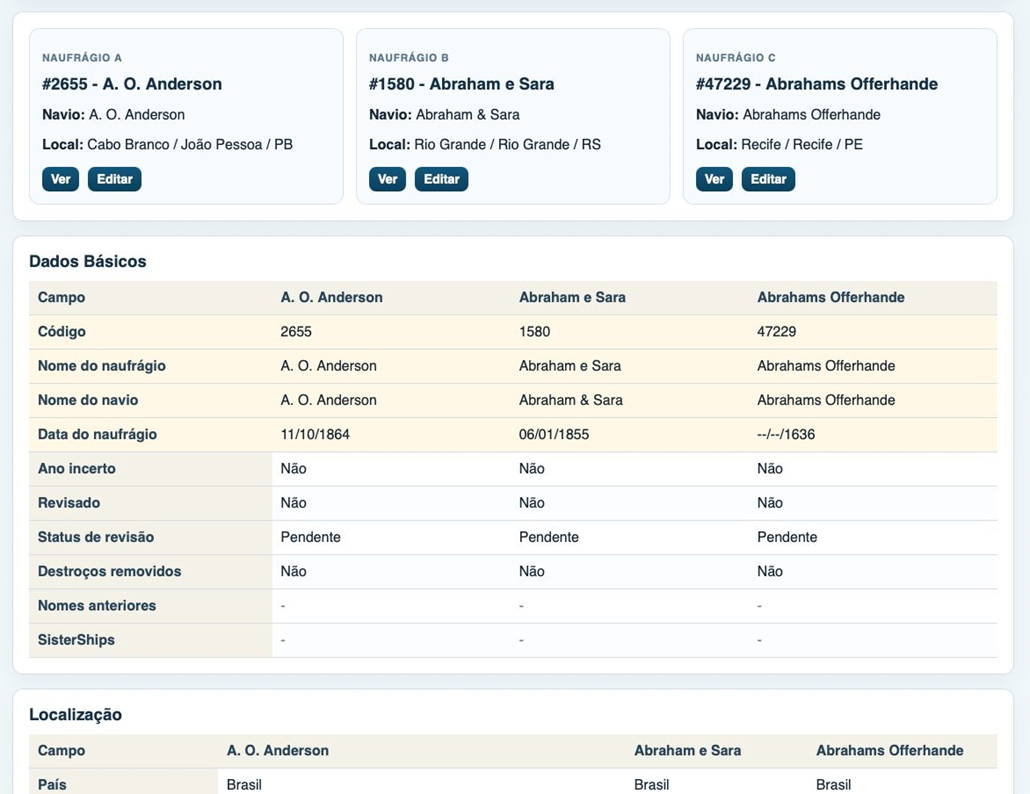Select the #2655 - A. O. Anderson card title
This screenshot has height=794, width=1030.
coord(132,84)
